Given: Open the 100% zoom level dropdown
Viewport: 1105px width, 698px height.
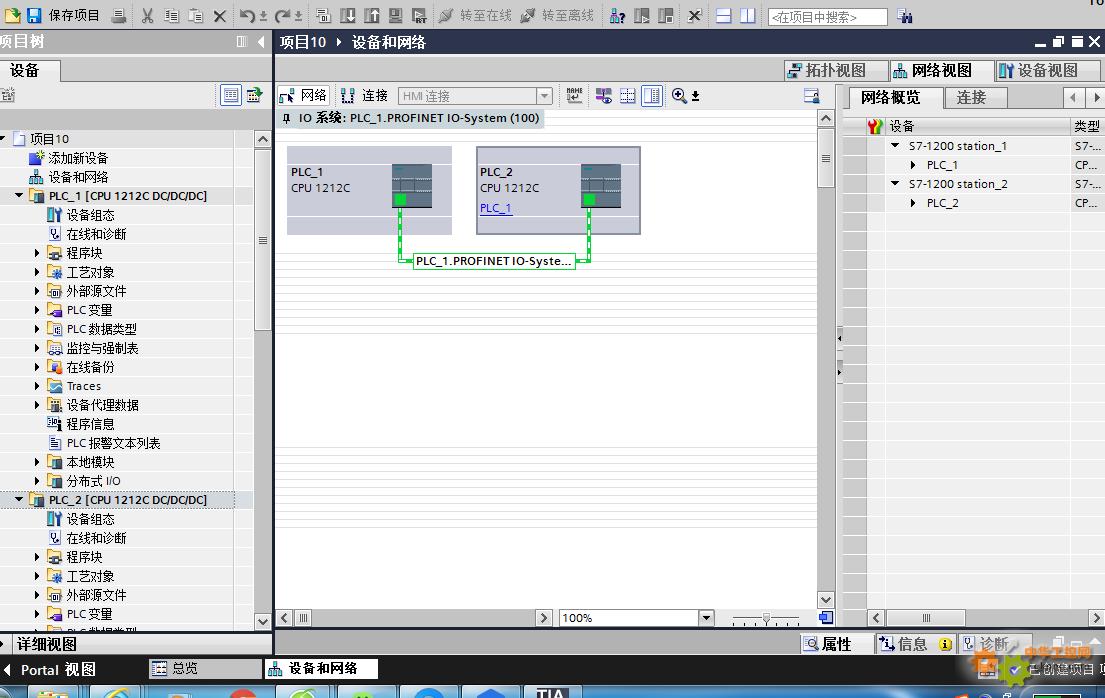Looking at the screenshot, I should click(706, 618).
